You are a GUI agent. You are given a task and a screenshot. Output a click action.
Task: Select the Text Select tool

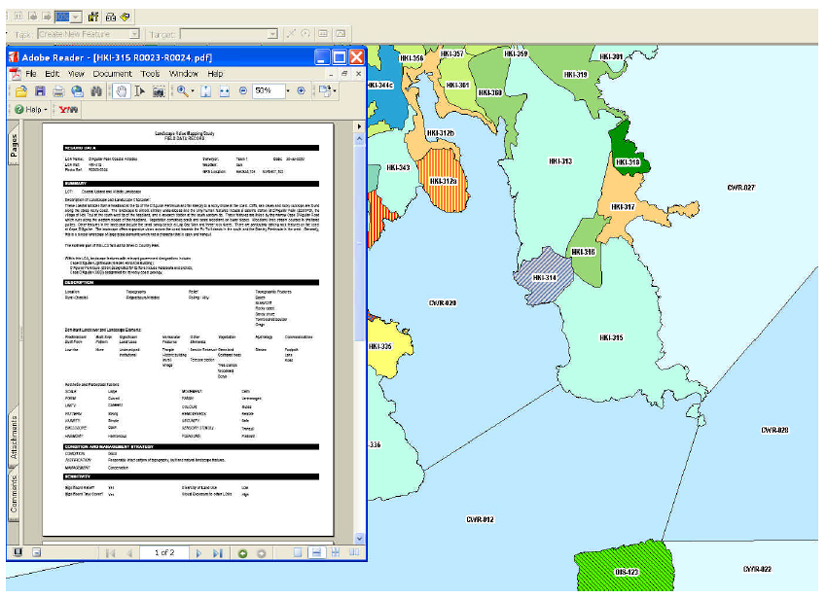tap(140, 91)
